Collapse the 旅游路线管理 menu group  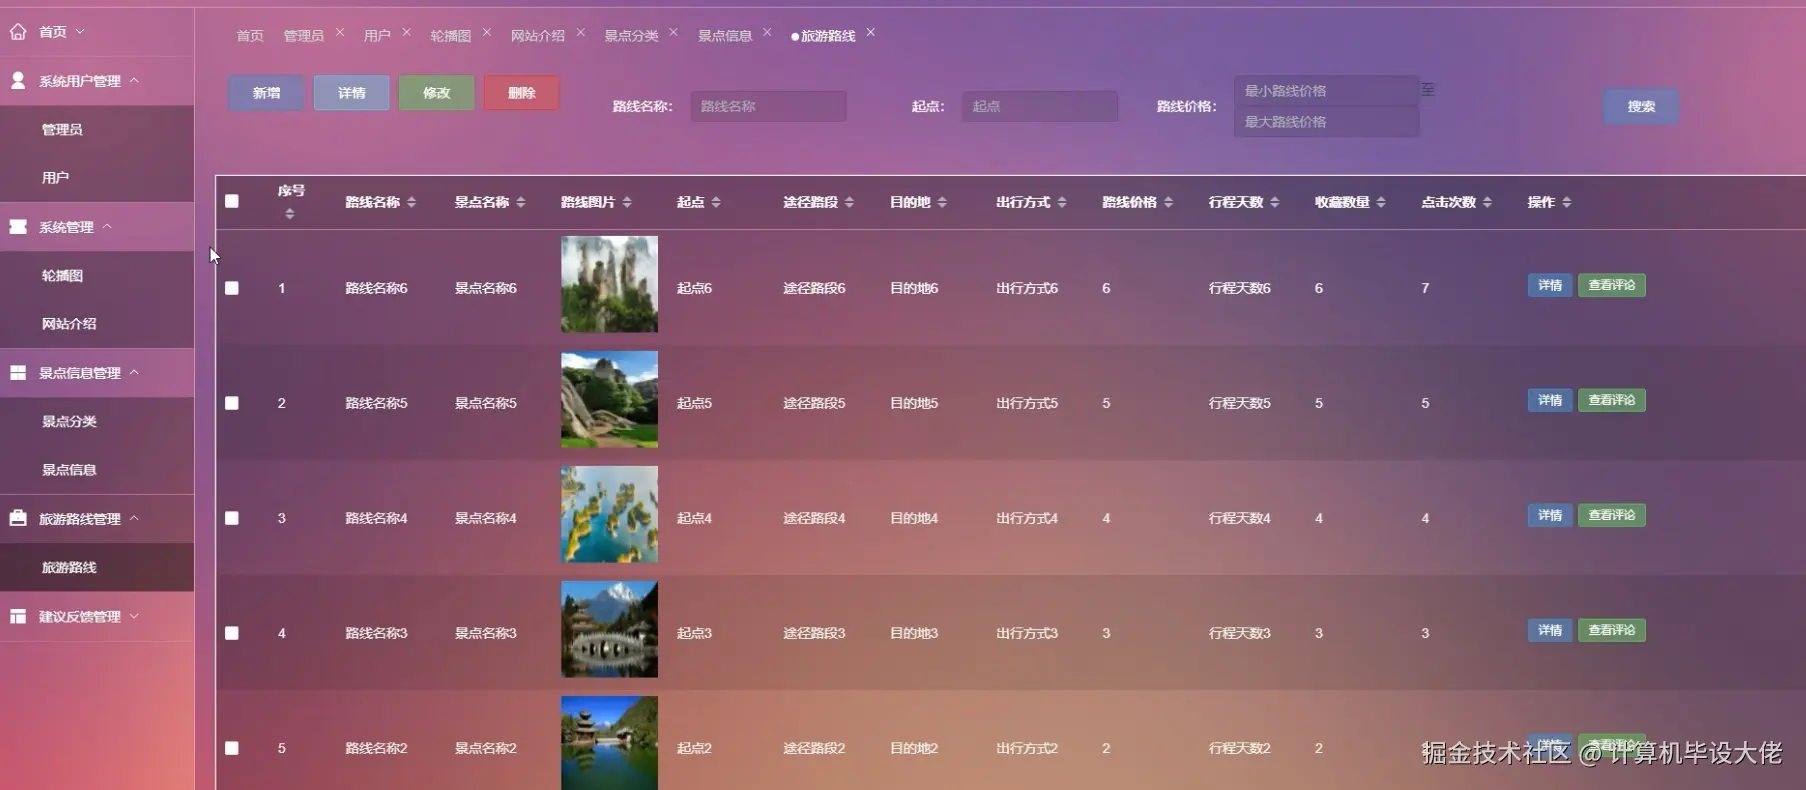pos(134,518)
